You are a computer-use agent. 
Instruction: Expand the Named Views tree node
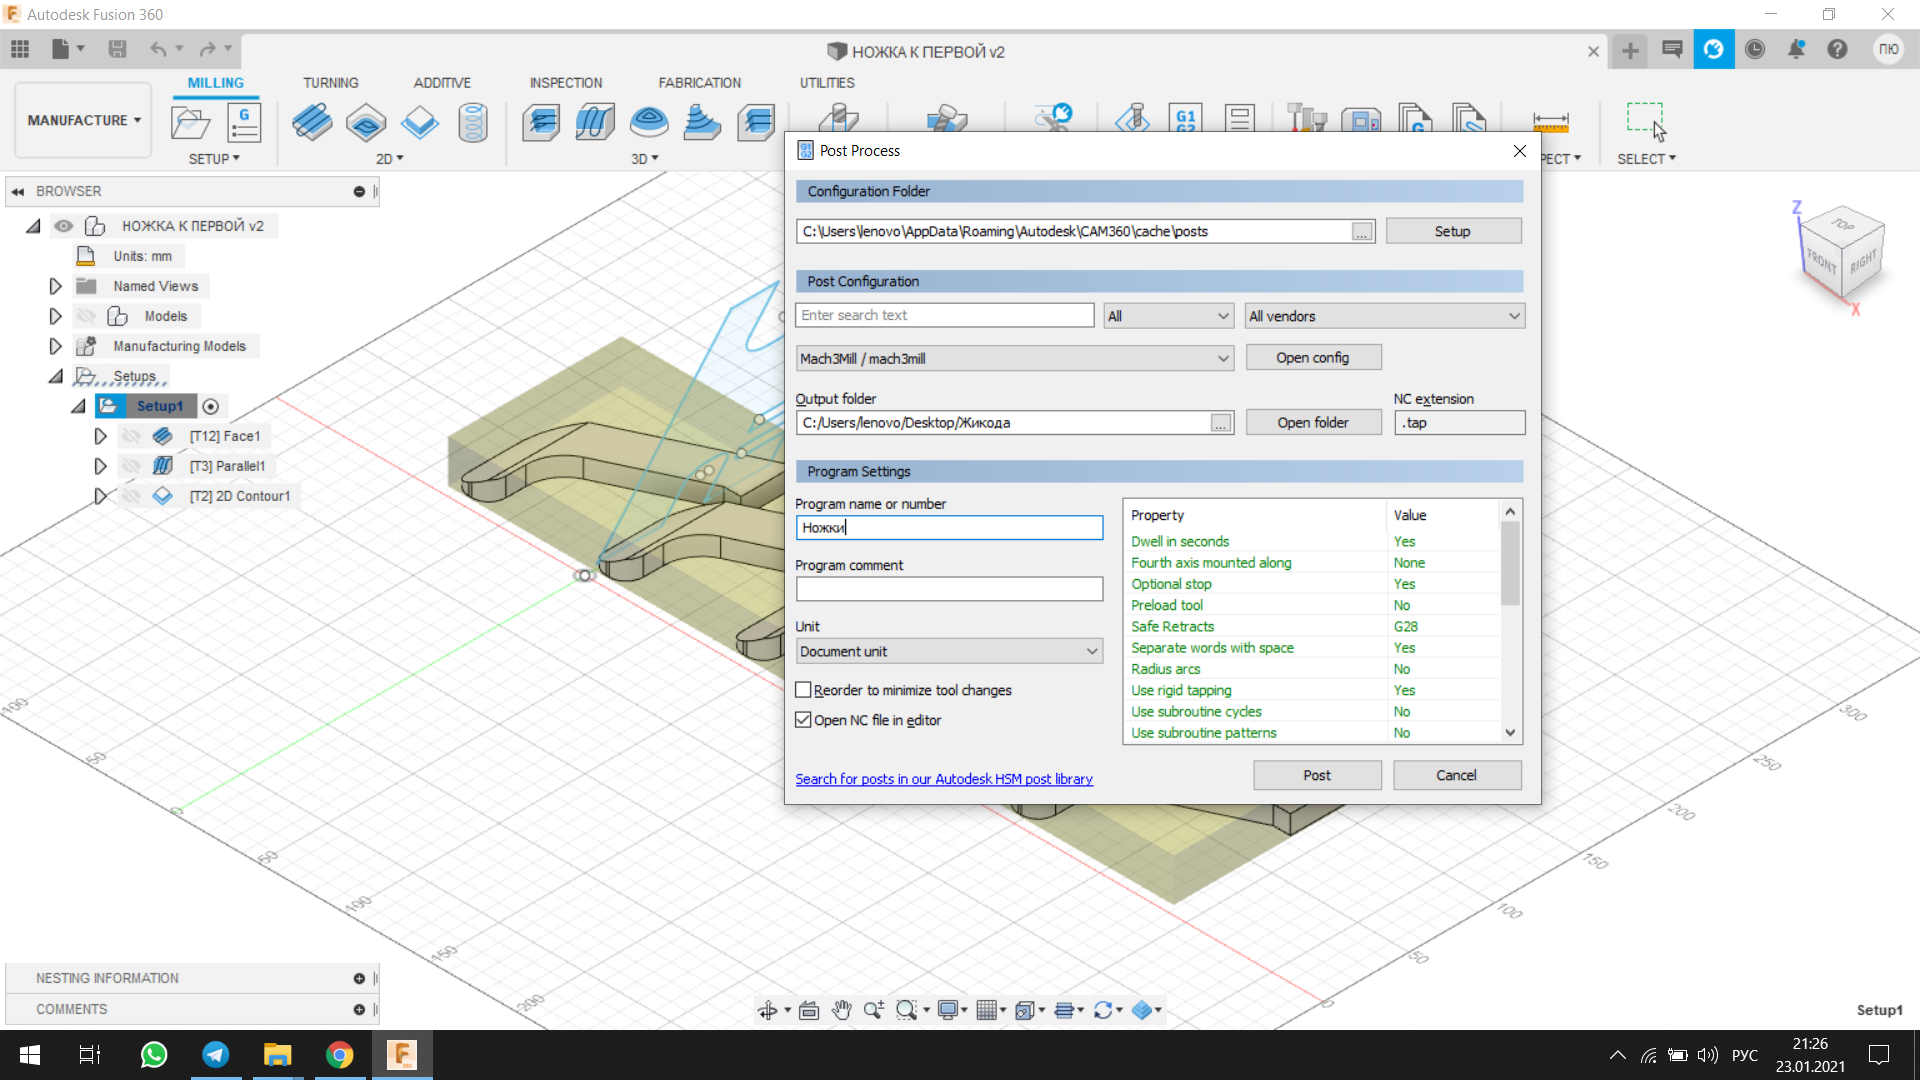click(55, 286)
